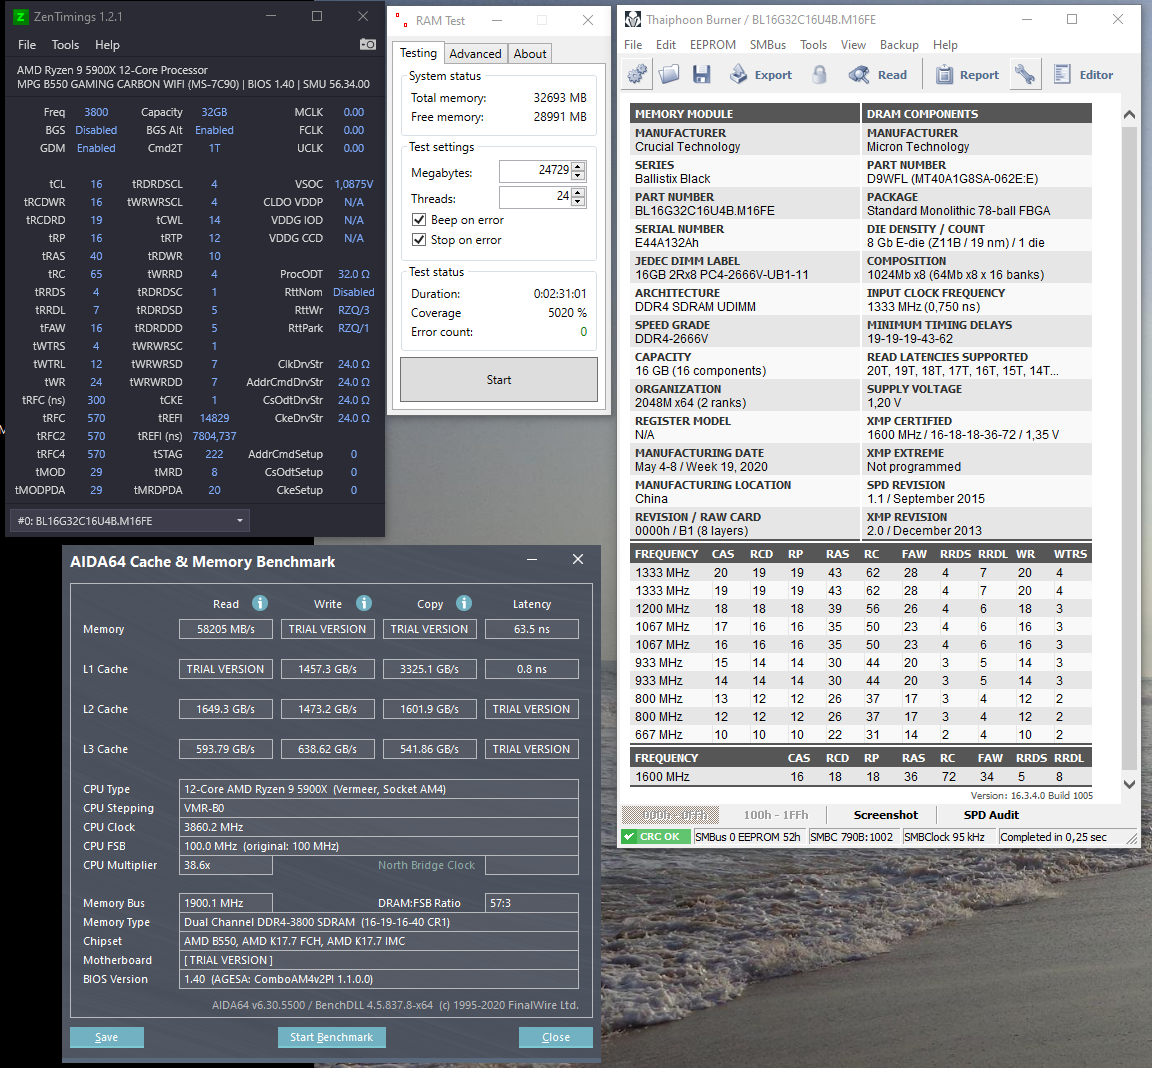Click the ZenTimings app icon in title bar
This screenshot has width=1152, height=1068.
coord(21,16)
